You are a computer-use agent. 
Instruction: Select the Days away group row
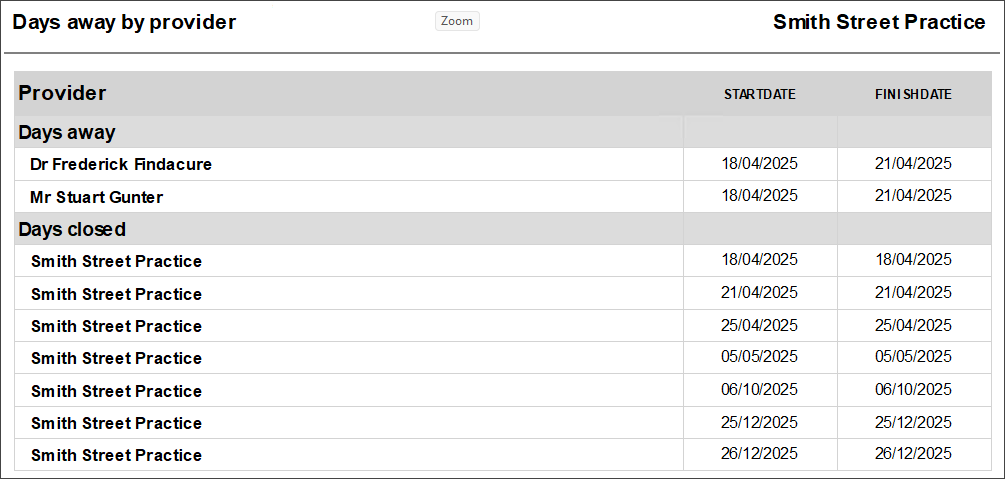click(502, 132)
